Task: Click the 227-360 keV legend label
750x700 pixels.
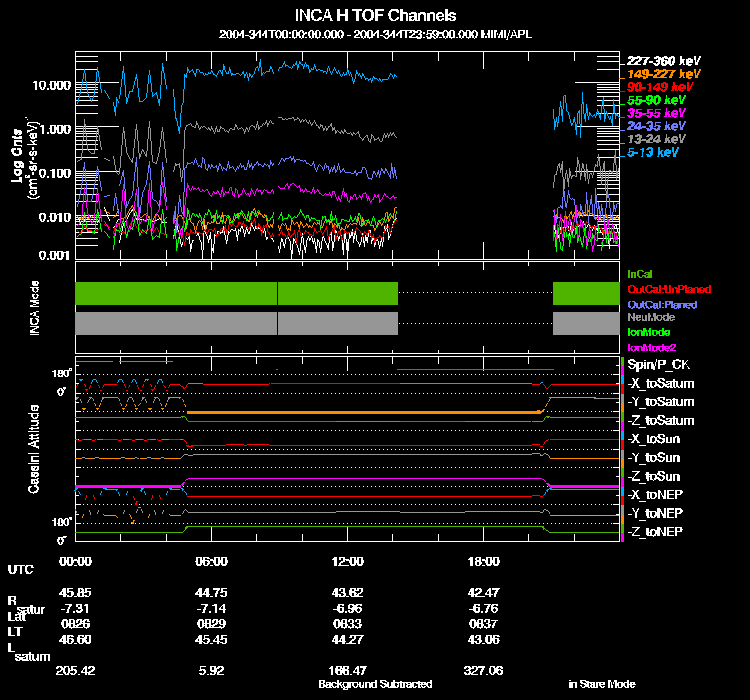Action: pos(663,61)
